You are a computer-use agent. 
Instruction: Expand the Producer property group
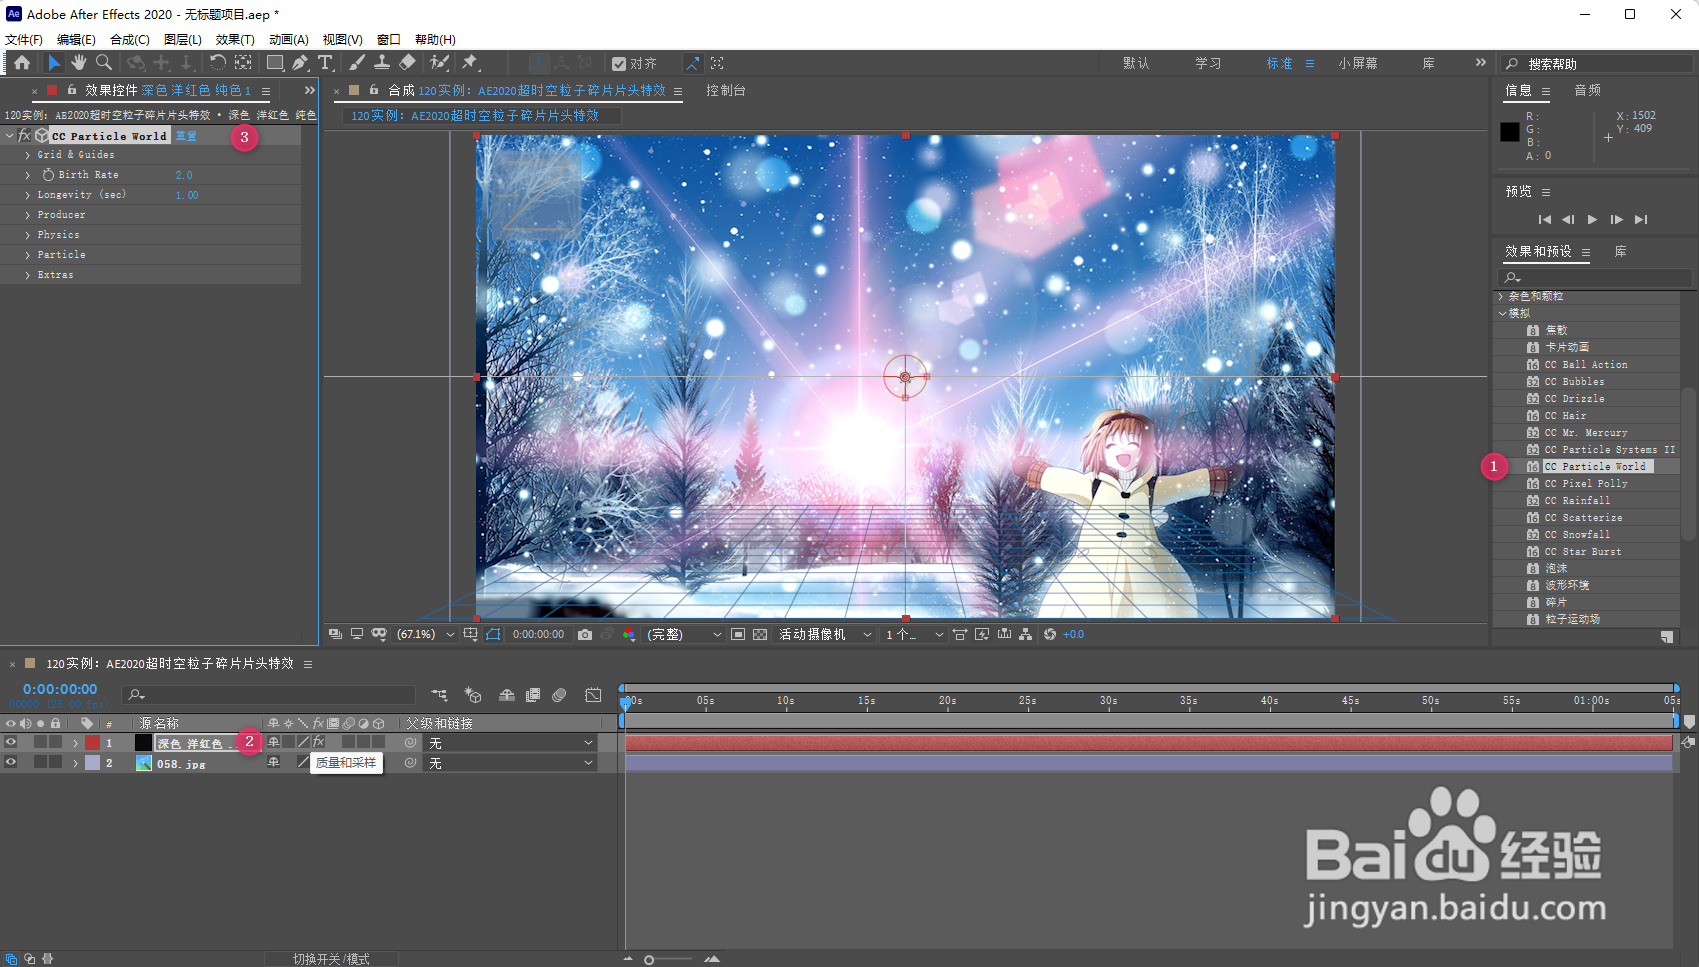[28, 215]
